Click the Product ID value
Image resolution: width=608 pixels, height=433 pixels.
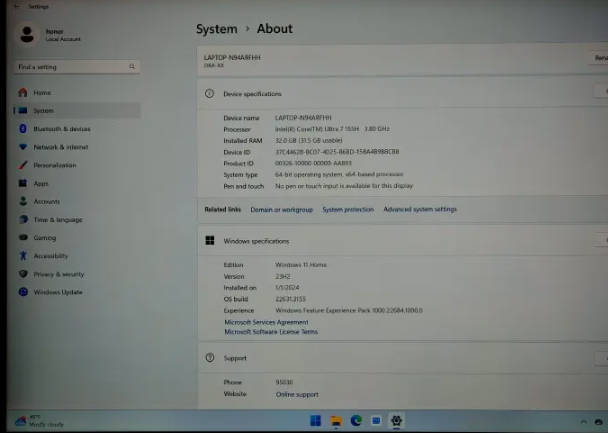click(x=313, y=163)
